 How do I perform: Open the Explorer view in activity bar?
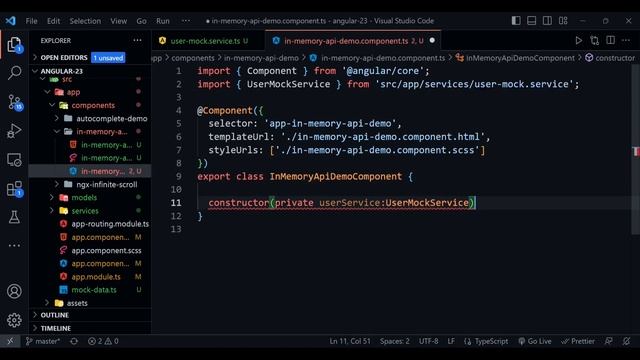pos(14,44)
